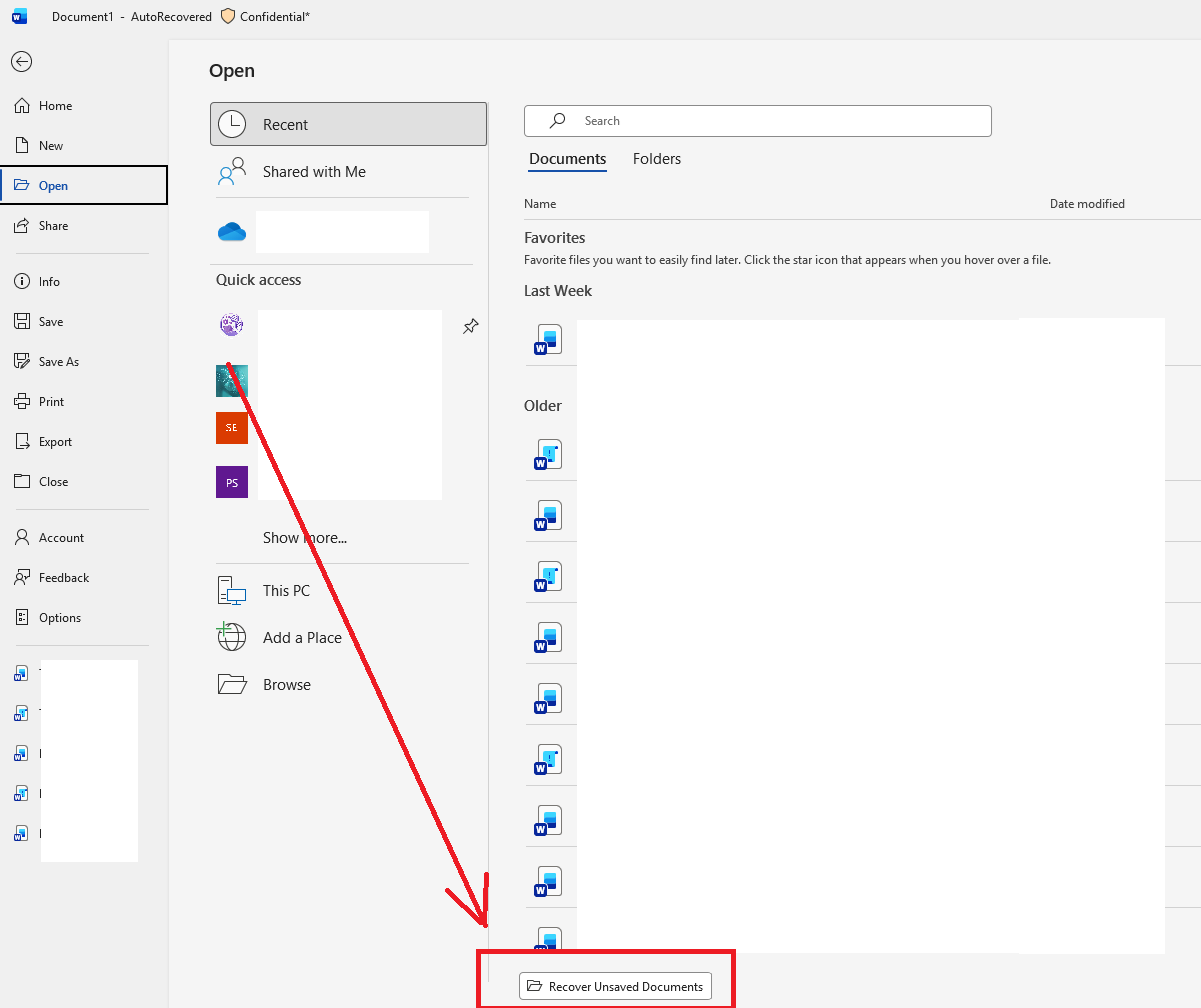Viewport: 1201px width, 1008px height.
Task: Switch to the Folders tab
Action: pyautogui.click(x=657, y=159)
